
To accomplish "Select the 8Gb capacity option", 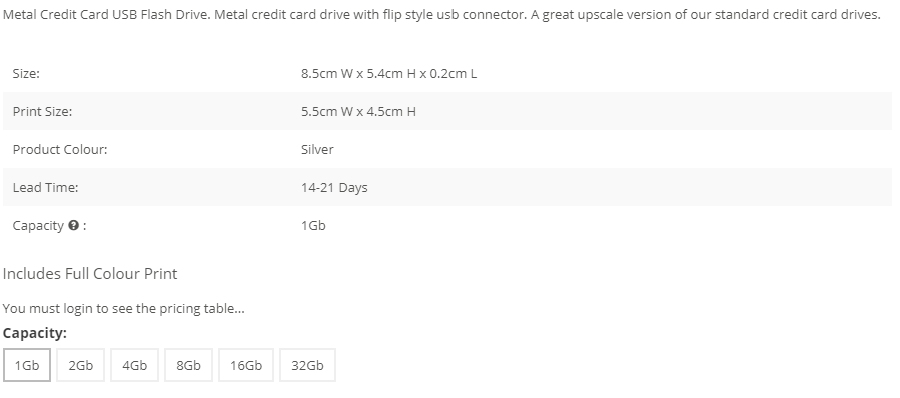I will [188, 365].
